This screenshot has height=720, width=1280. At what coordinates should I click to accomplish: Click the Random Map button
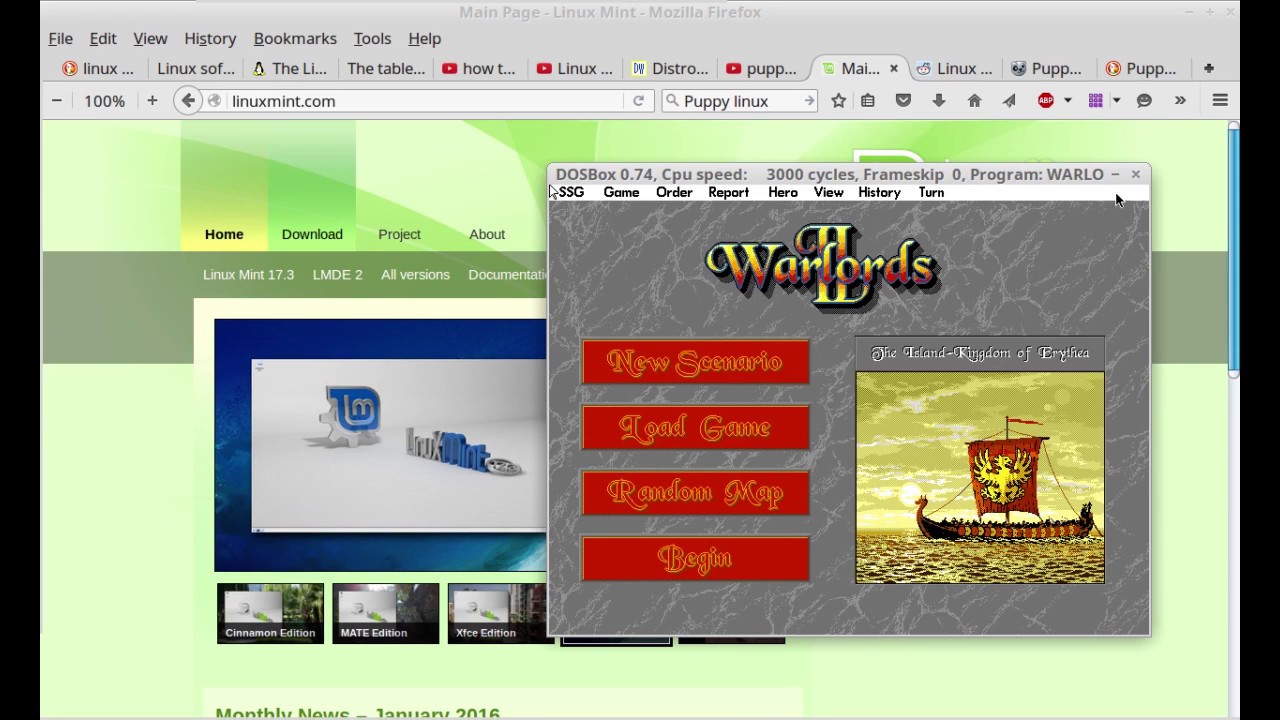coord(695,493)
